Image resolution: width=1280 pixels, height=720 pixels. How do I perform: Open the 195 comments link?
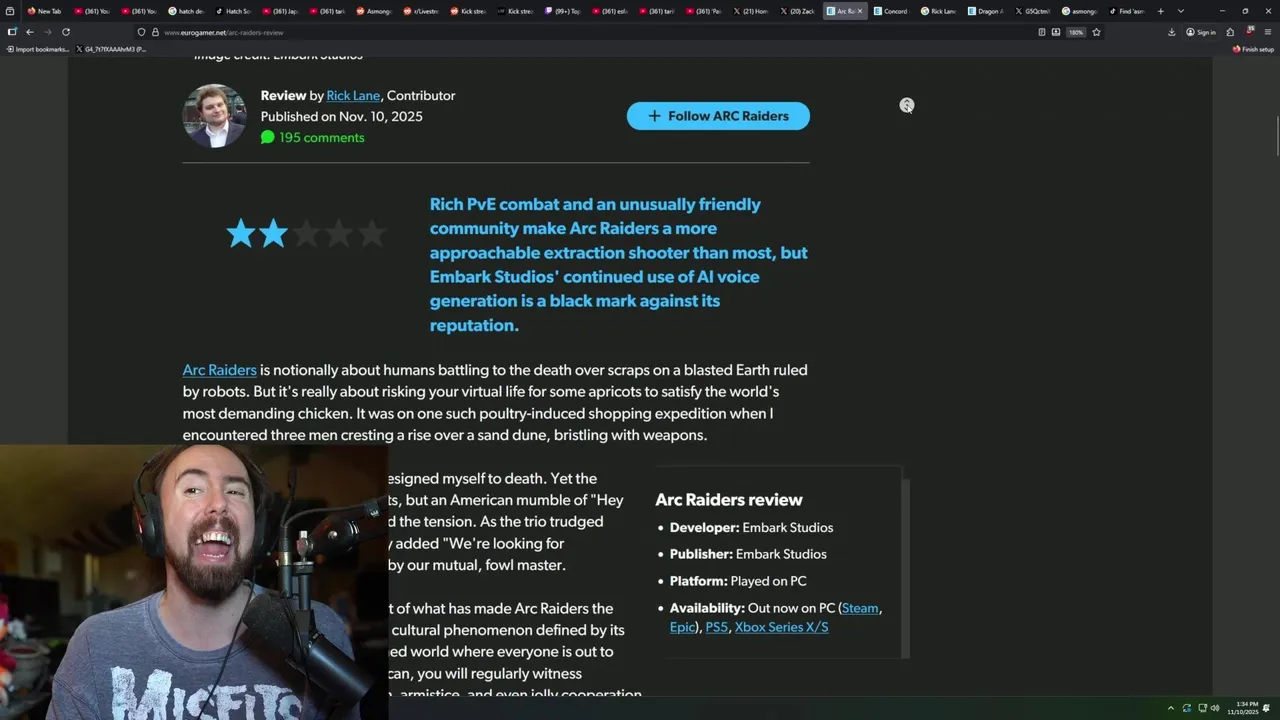pos(321,138)
